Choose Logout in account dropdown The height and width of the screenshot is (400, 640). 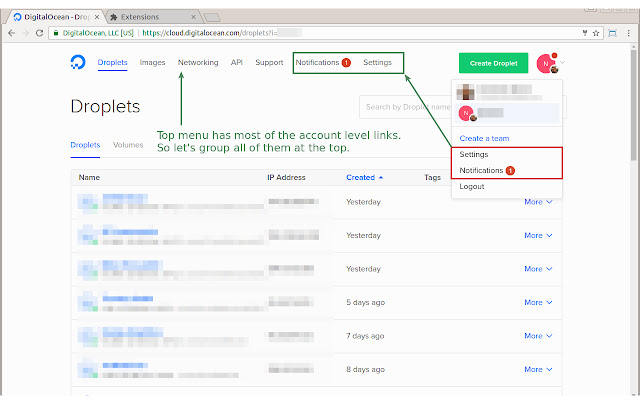click(x=472, y=187)
